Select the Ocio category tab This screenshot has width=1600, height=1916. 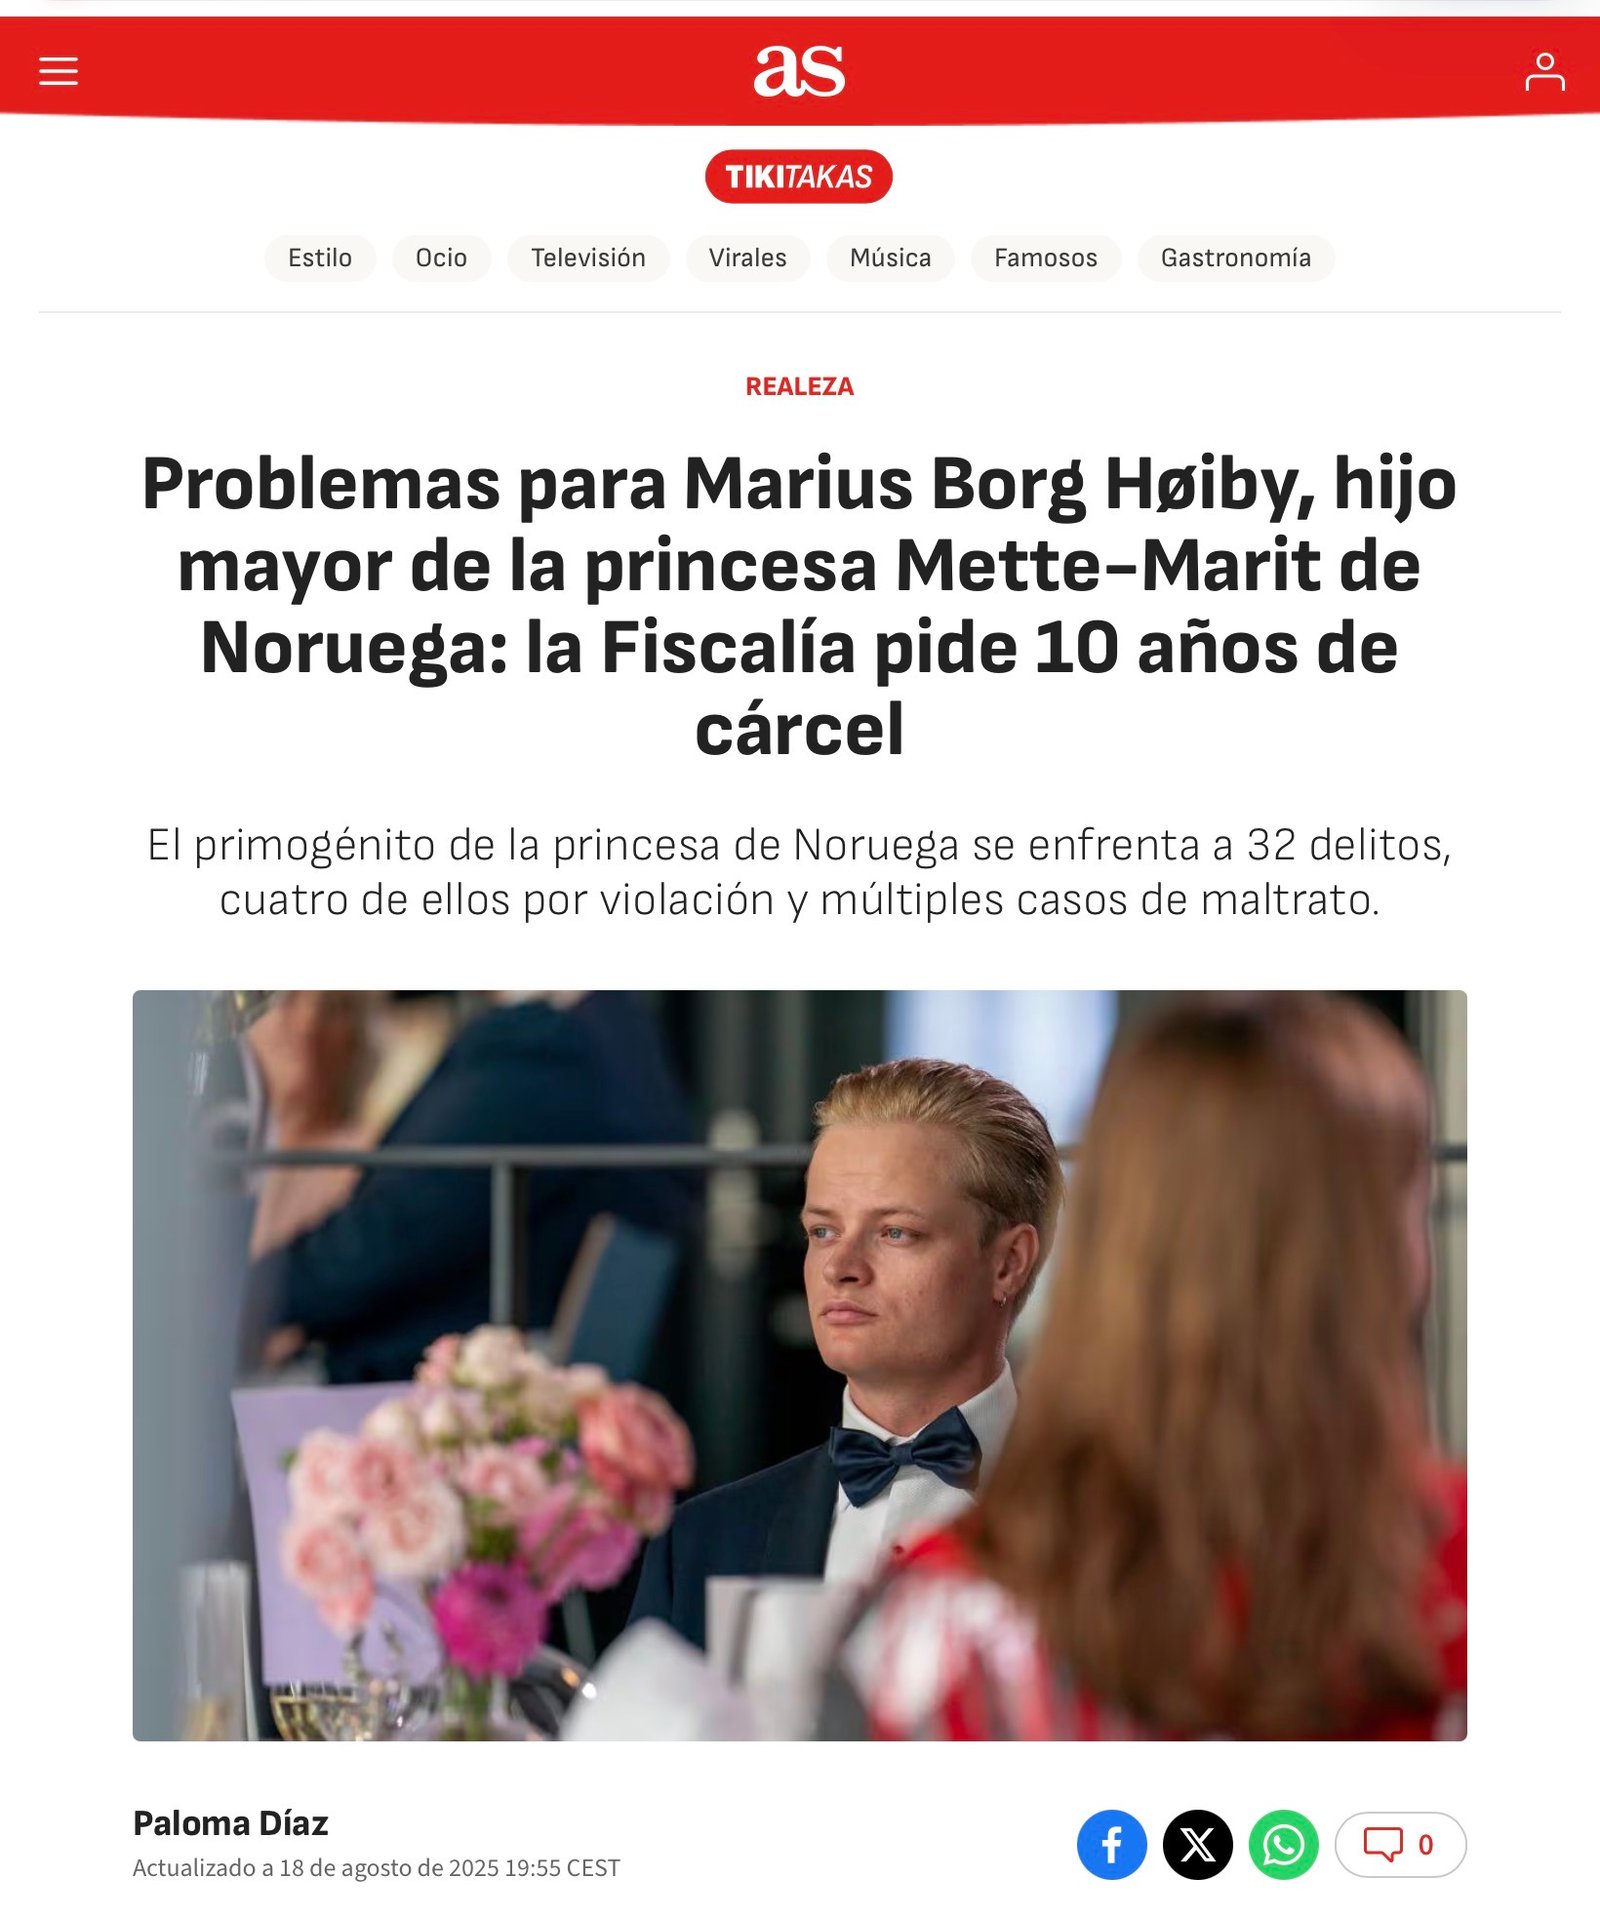(x=441, y=258)
